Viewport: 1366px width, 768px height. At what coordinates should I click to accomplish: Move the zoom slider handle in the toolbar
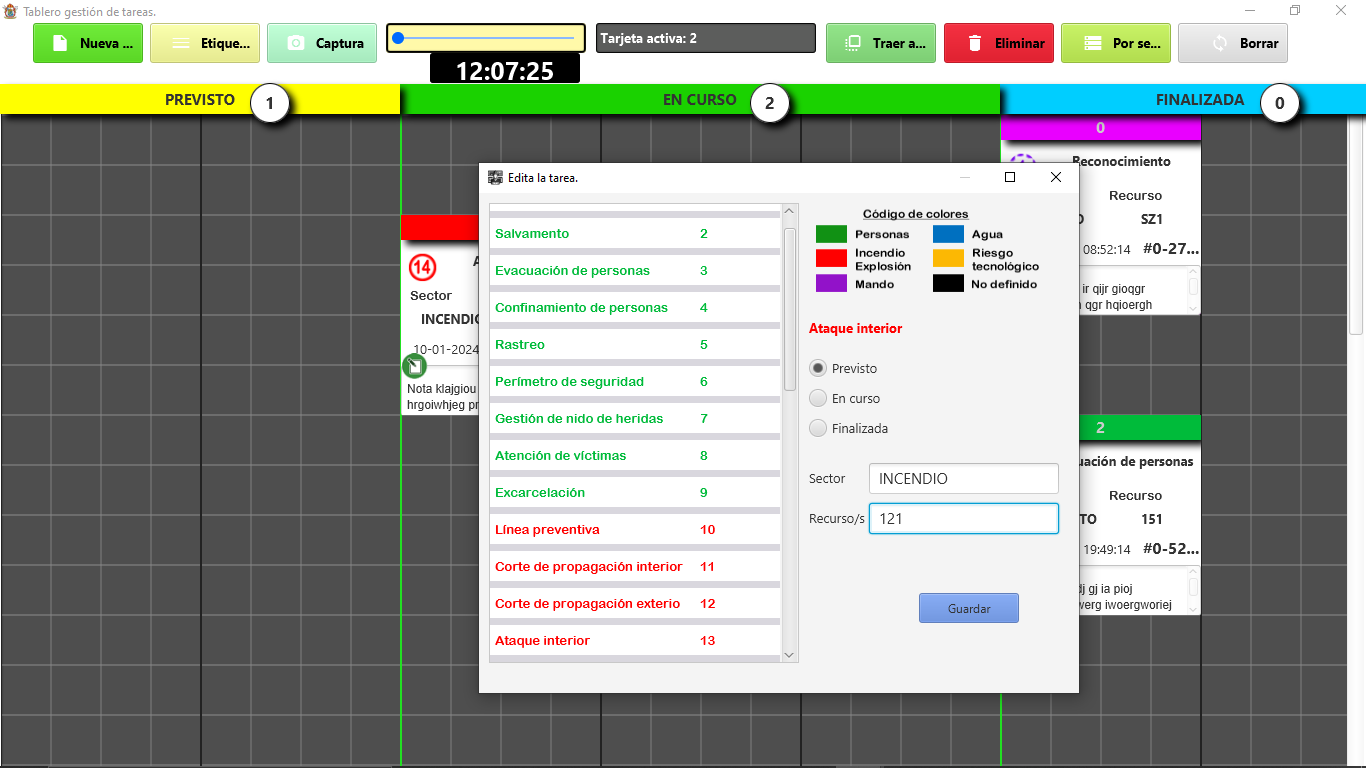coord(398,38)
